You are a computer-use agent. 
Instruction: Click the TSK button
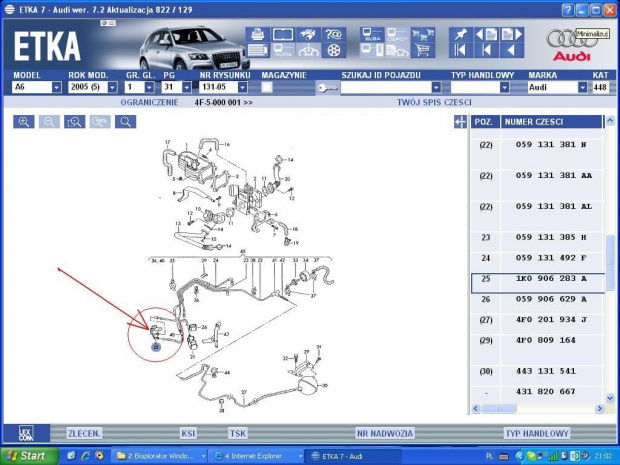[238, 433]
